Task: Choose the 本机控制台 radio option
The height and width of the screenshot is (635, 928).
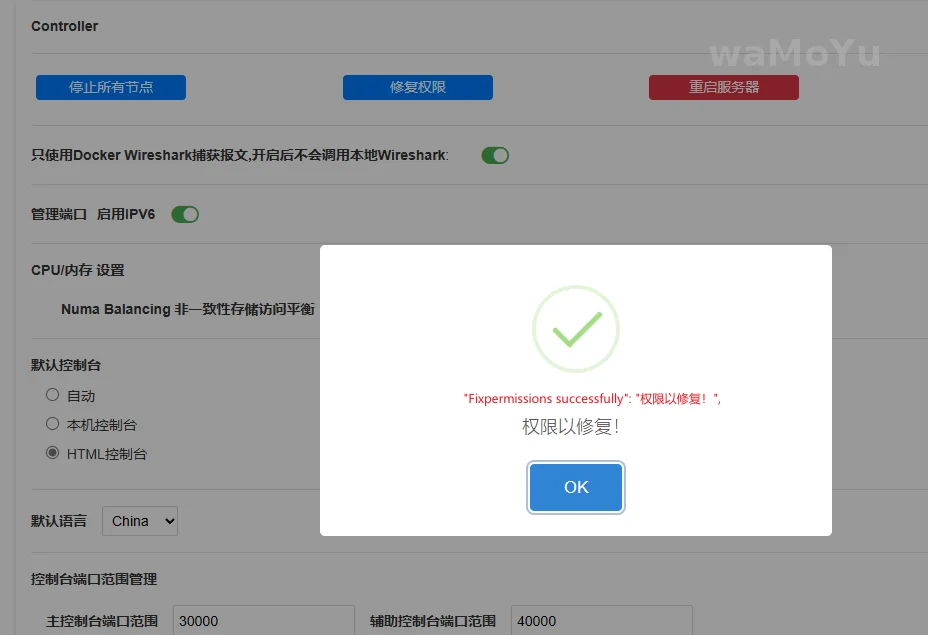Action: tap(53, 424)
